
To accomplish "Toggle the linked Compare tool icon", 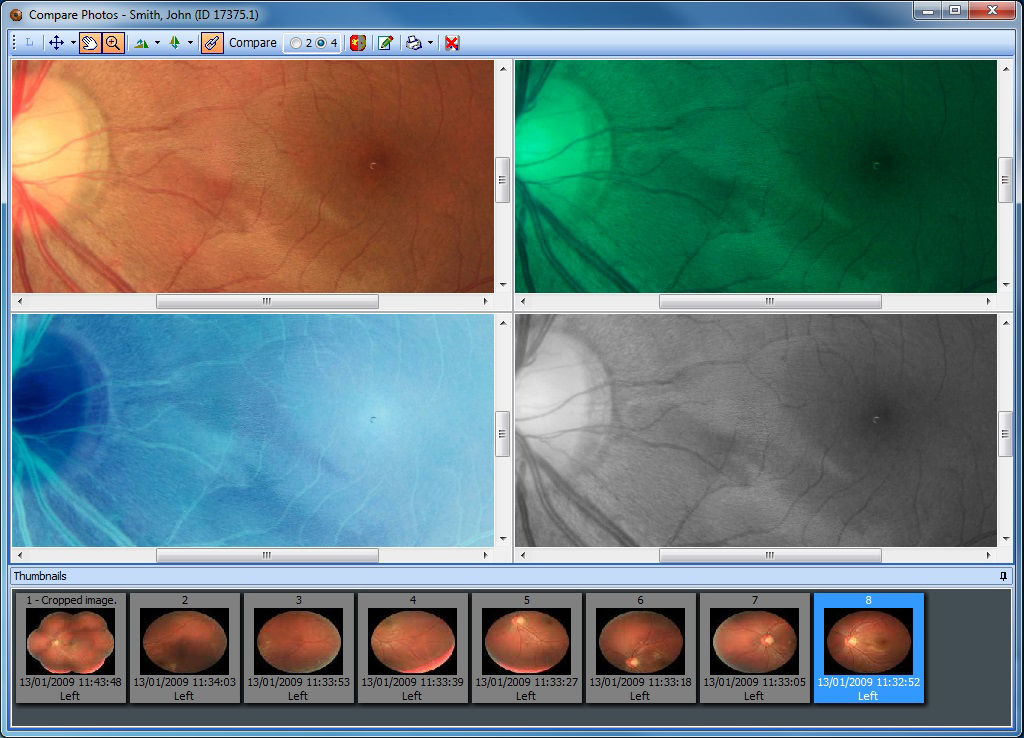I will 212,43.
